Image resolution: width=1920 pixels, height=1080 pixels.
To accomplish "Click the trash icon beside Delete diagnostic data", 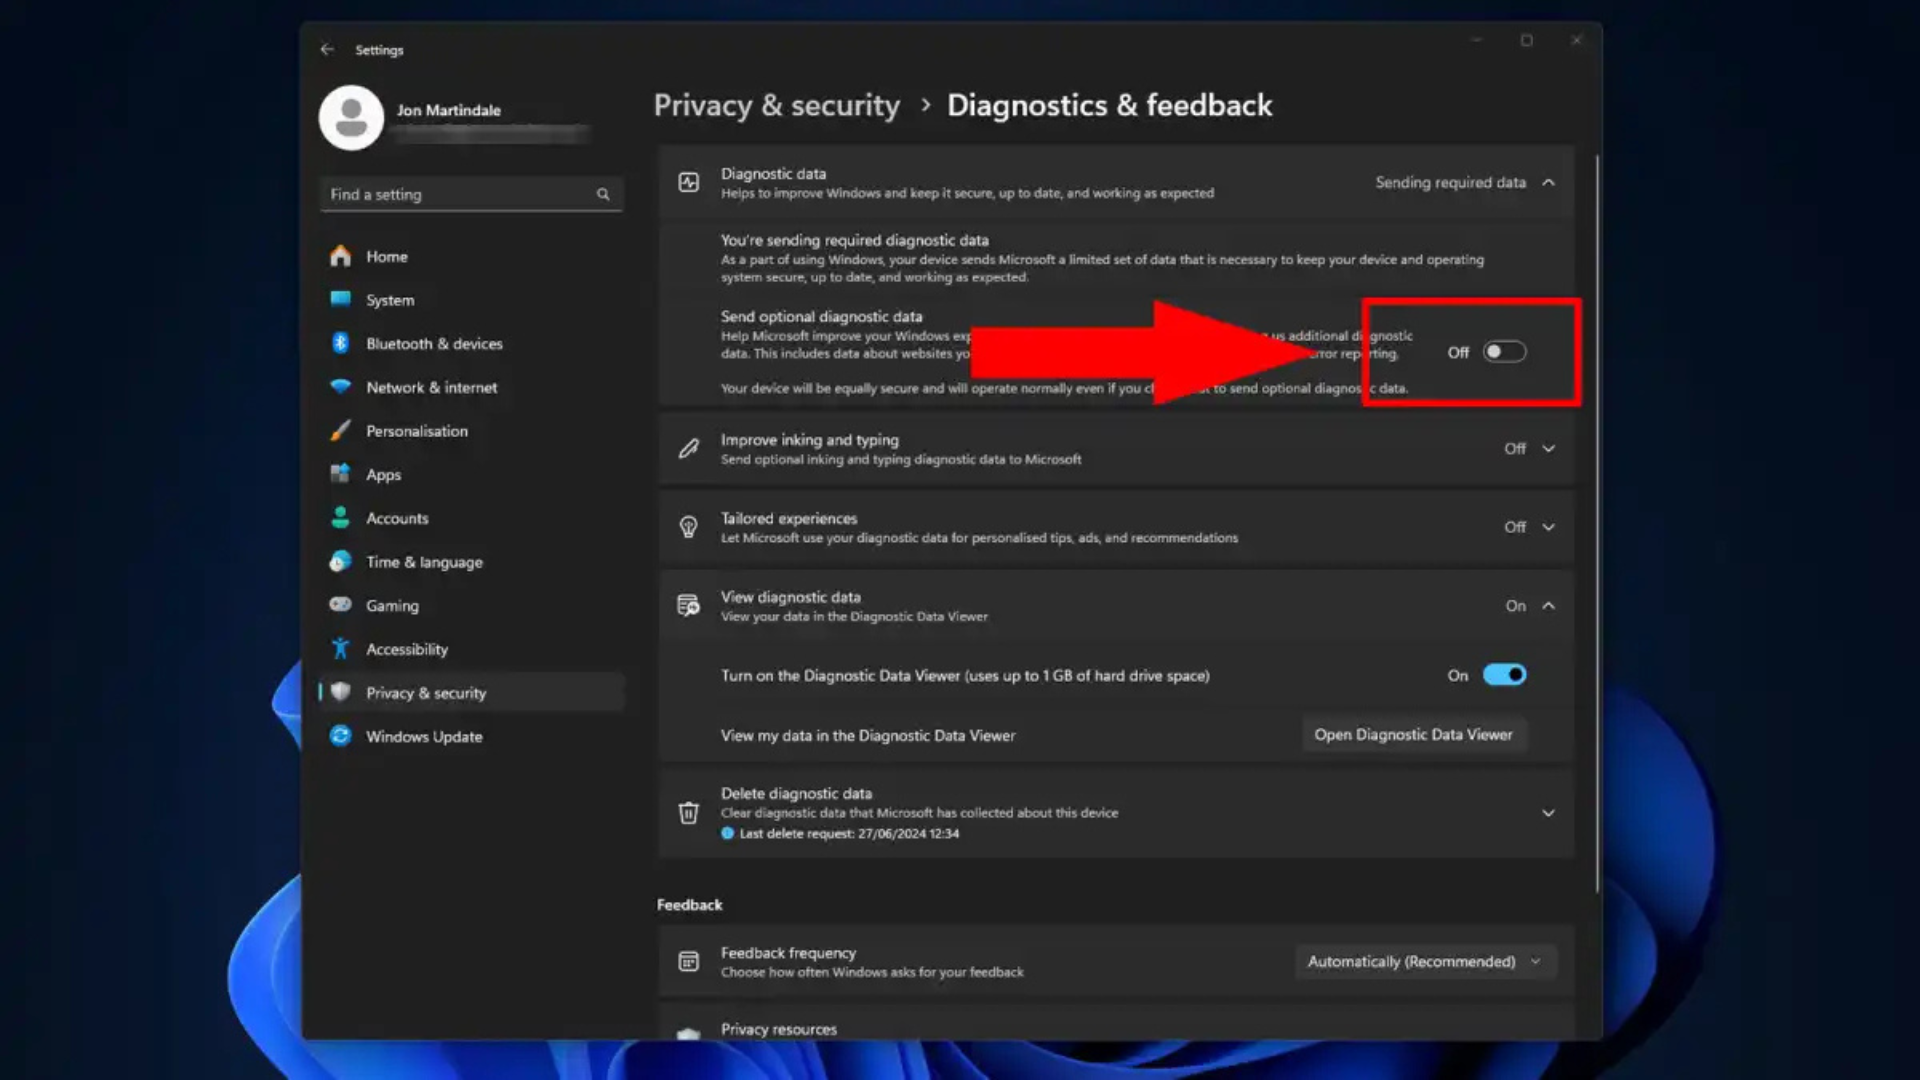I will point(688,812).
